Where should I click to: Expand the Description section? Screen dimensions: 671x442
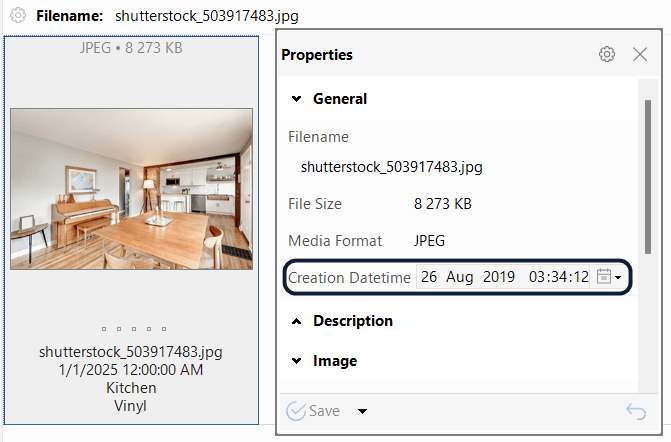(x=296, y=321)
